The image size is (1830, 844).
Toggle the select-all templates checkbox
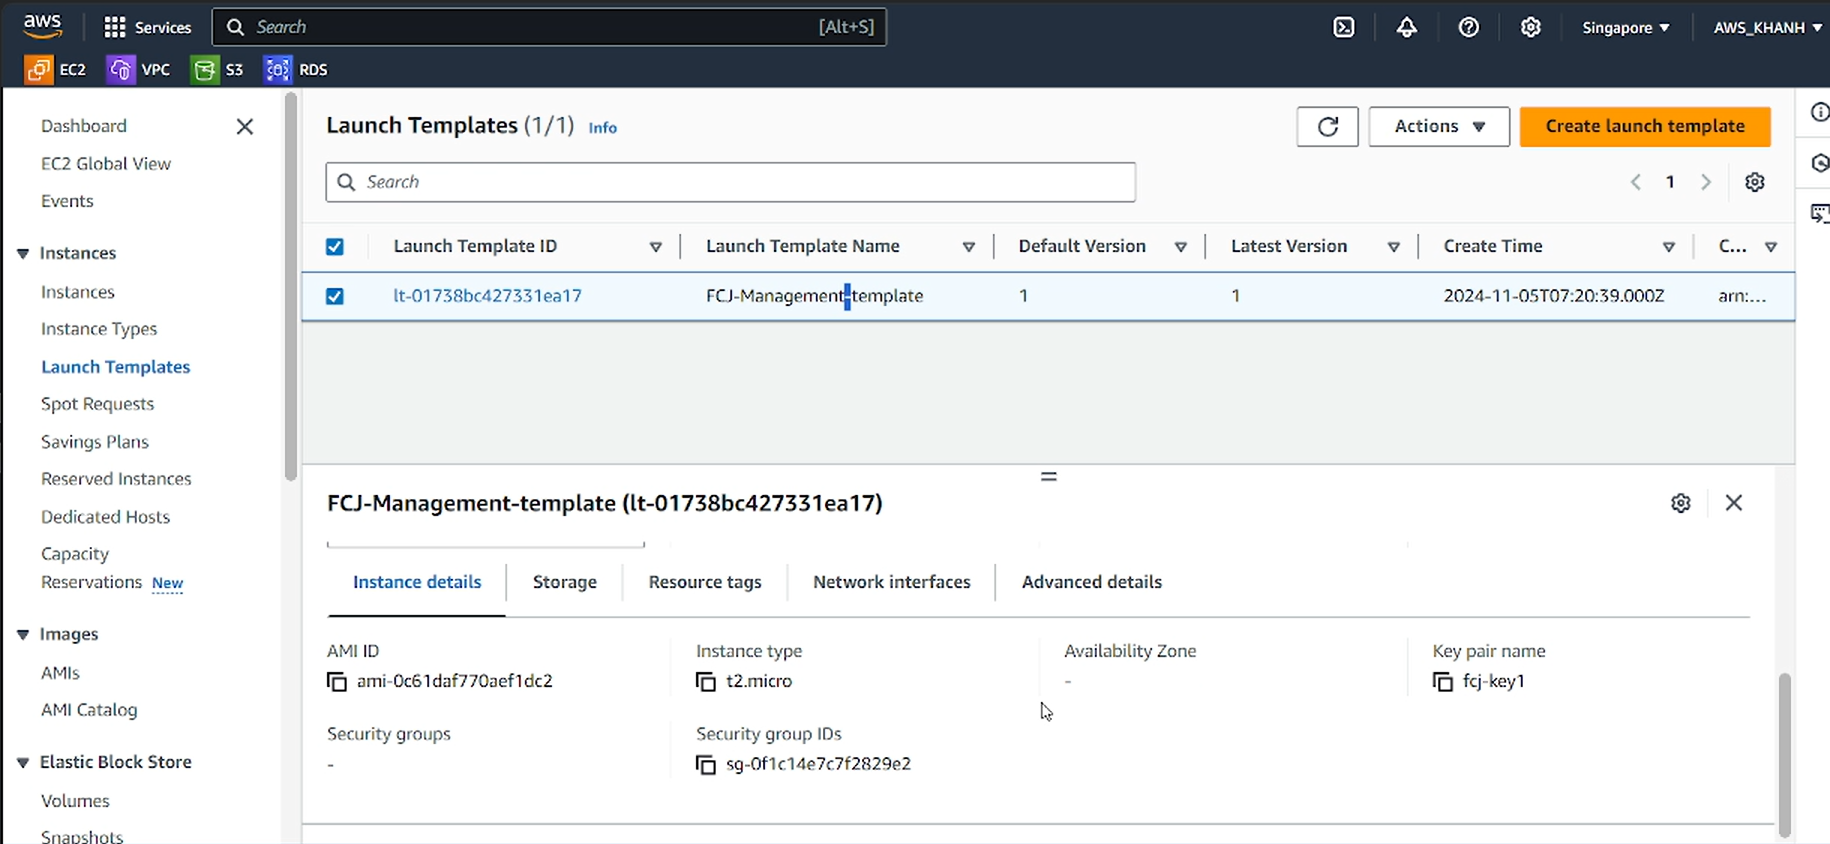(335, 247)
